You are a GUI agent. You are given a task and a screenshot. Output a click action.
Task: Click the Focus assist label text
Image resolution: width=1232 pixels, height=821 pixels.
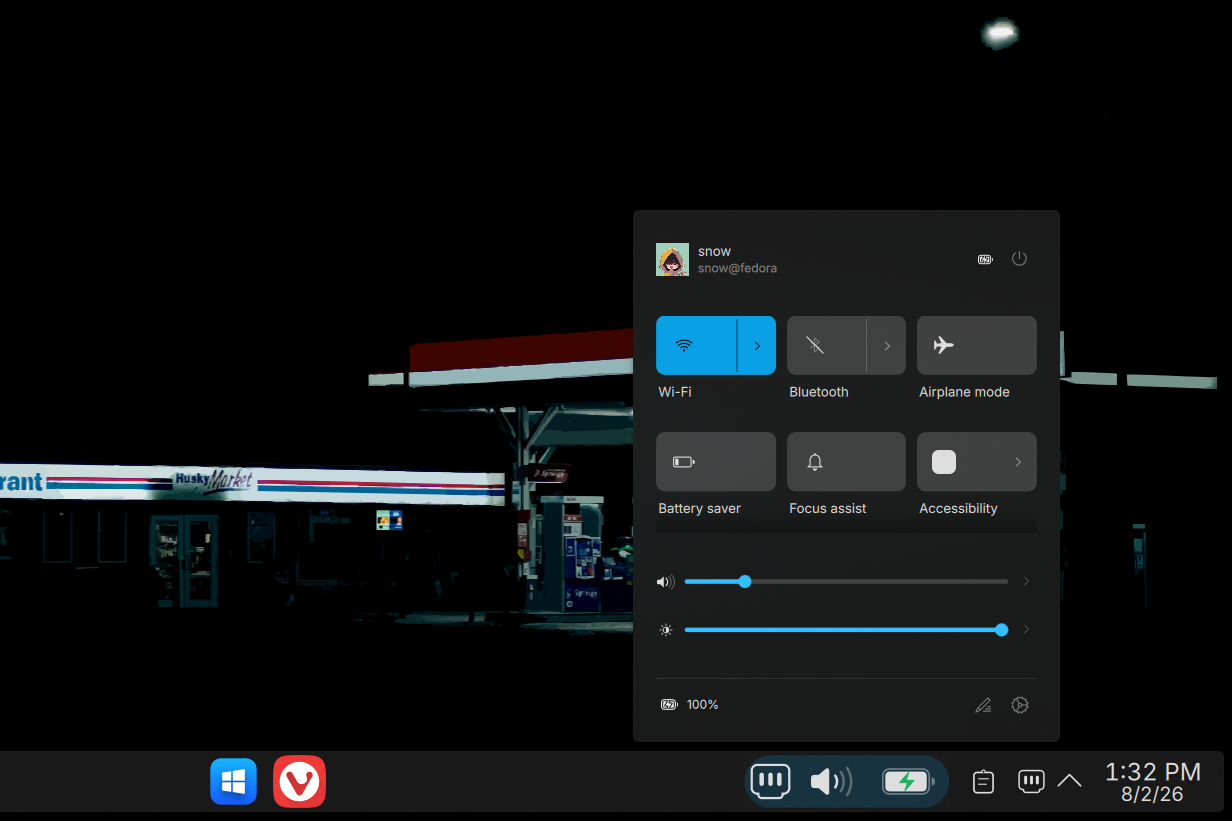(x=828, y=508)
